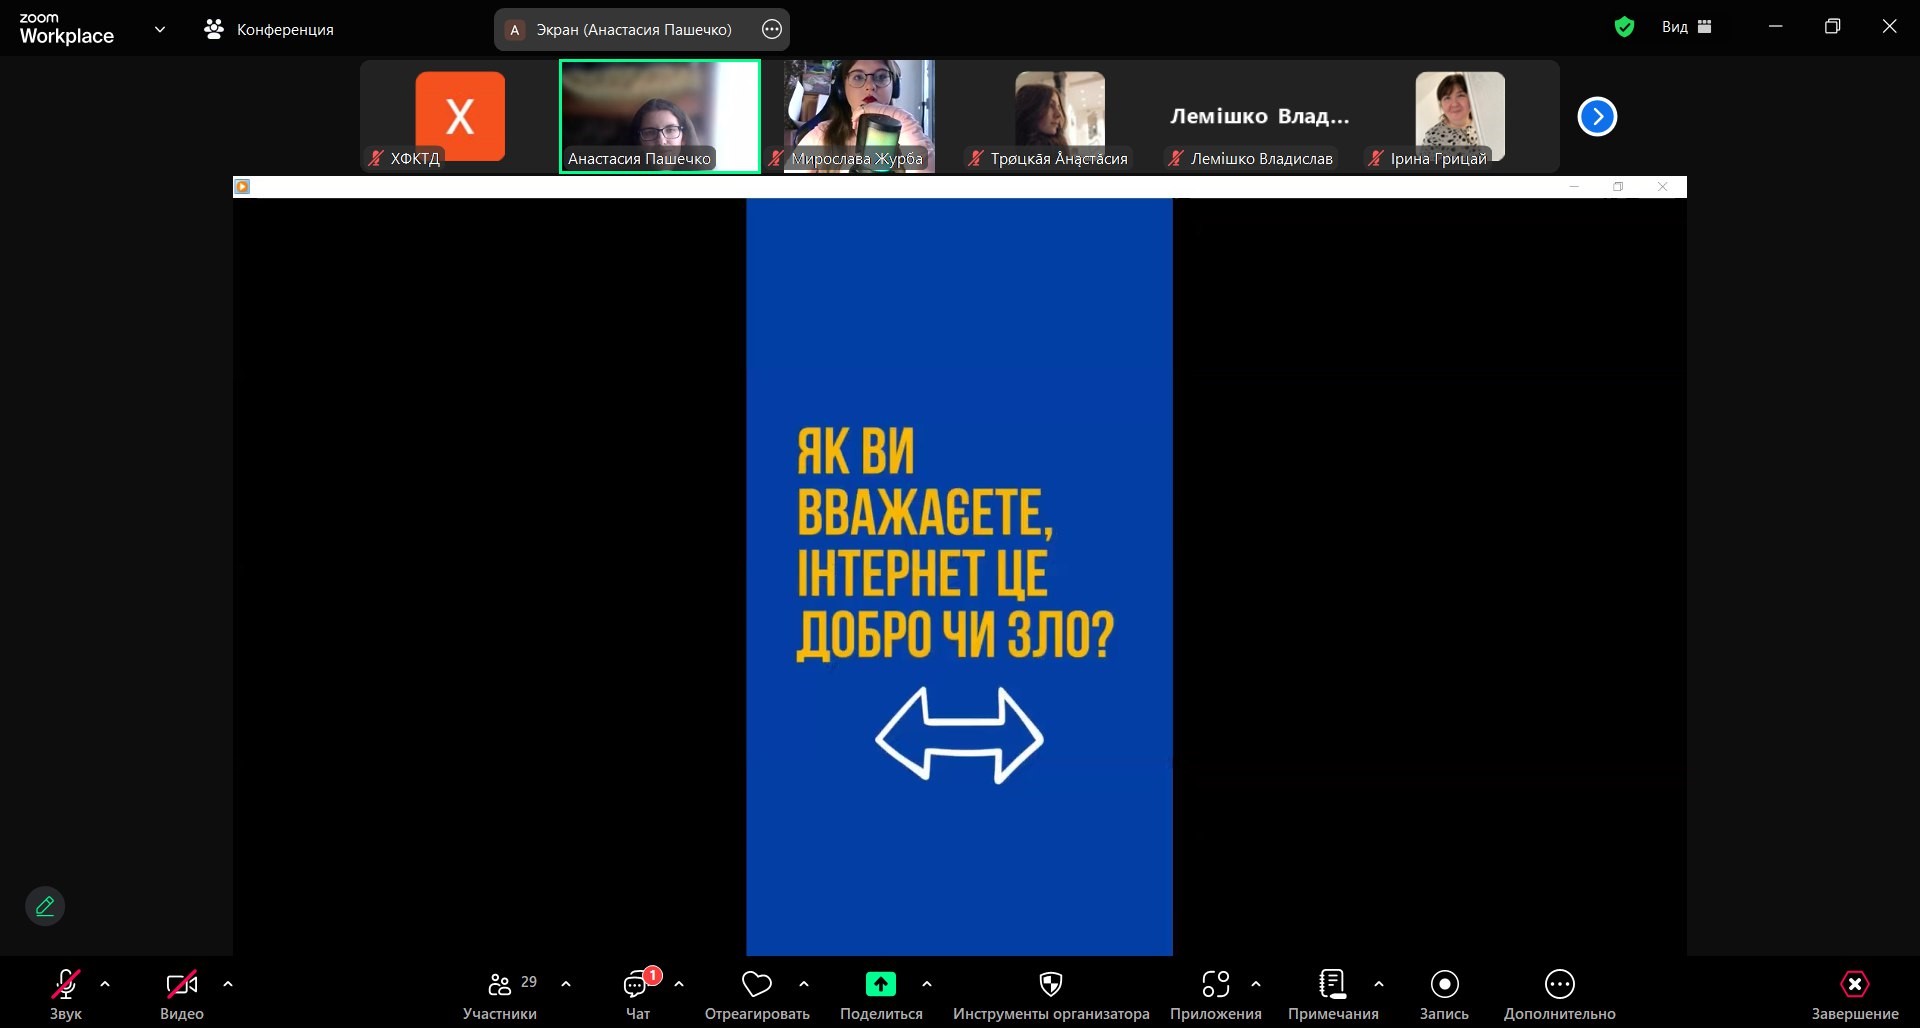Show next participants with blue arrow
The width and height of the screenshot is (1920, 1028).
tap(1597, 117)
